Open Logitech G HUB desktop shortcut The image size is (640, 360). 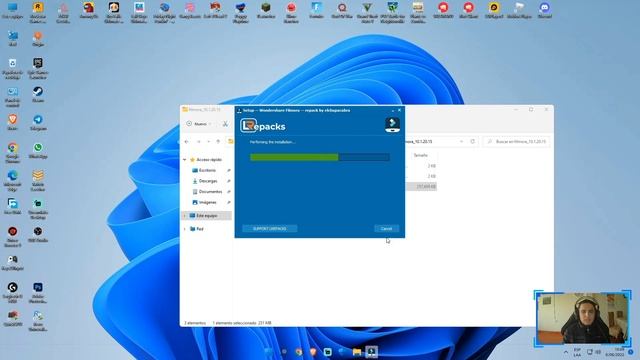point(13,292)
